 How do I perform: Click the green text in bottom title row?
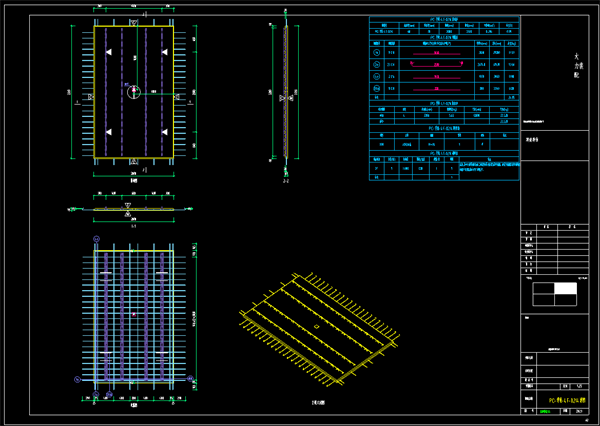(x=545, y=412)
